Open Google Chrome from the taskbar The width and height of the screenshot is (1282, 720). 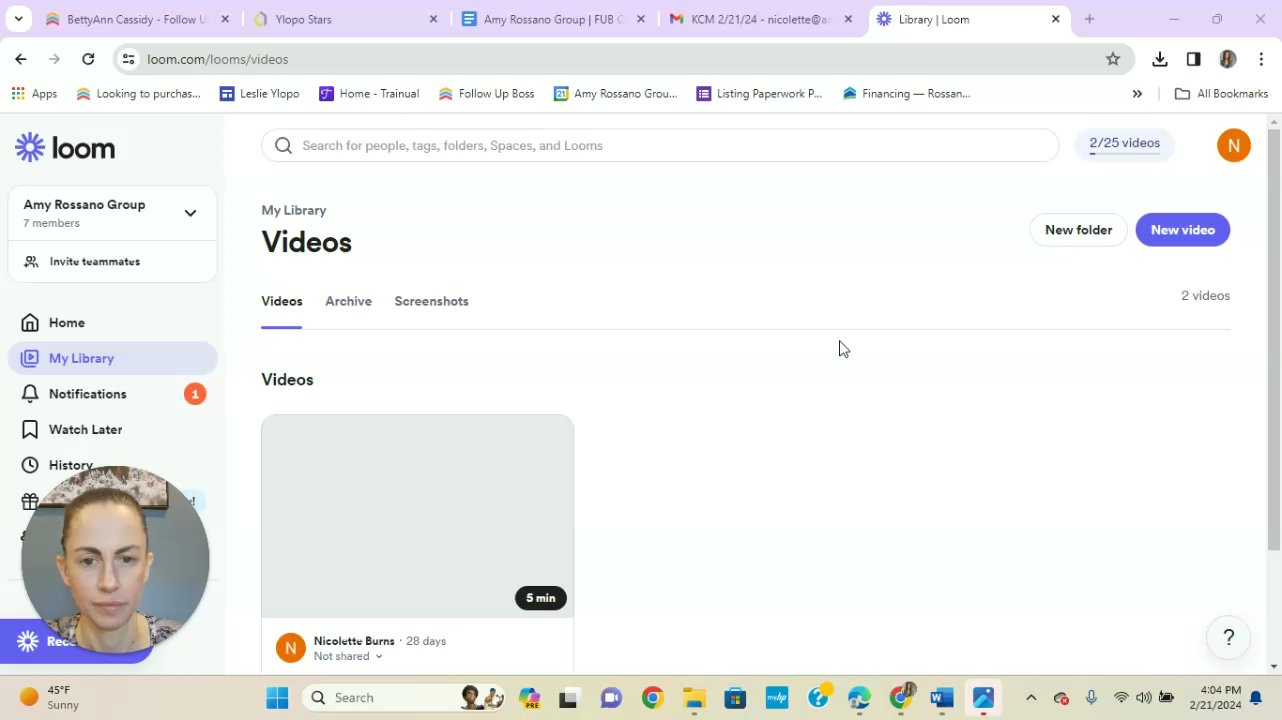(x=652, y=697)
